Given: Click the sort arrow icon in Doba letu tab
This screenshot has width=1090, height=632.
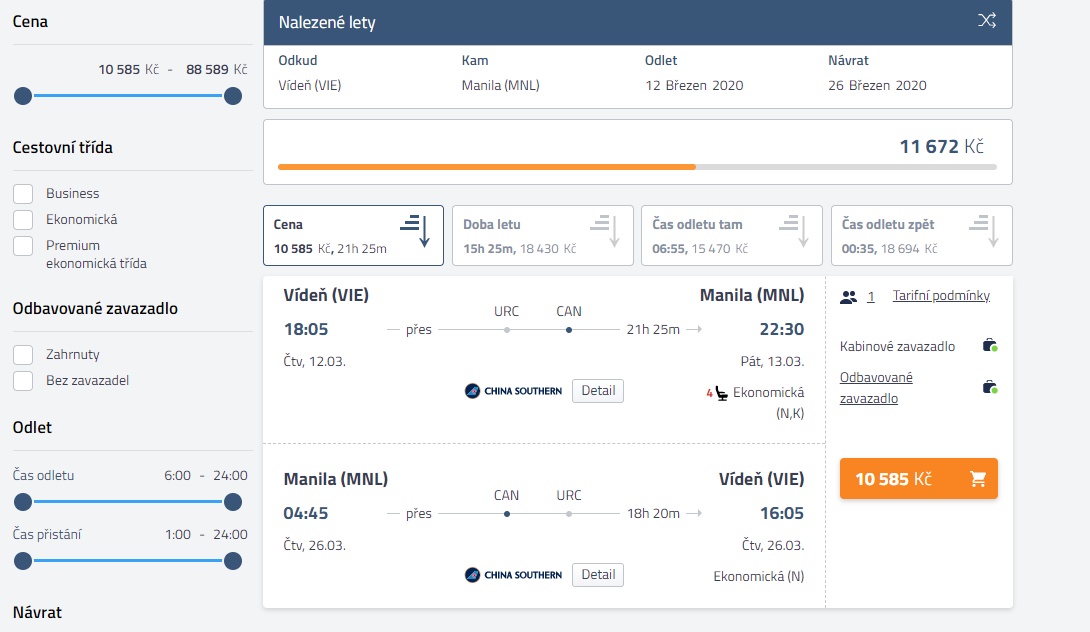Looking at the screenshot, I should click(605, 231).
